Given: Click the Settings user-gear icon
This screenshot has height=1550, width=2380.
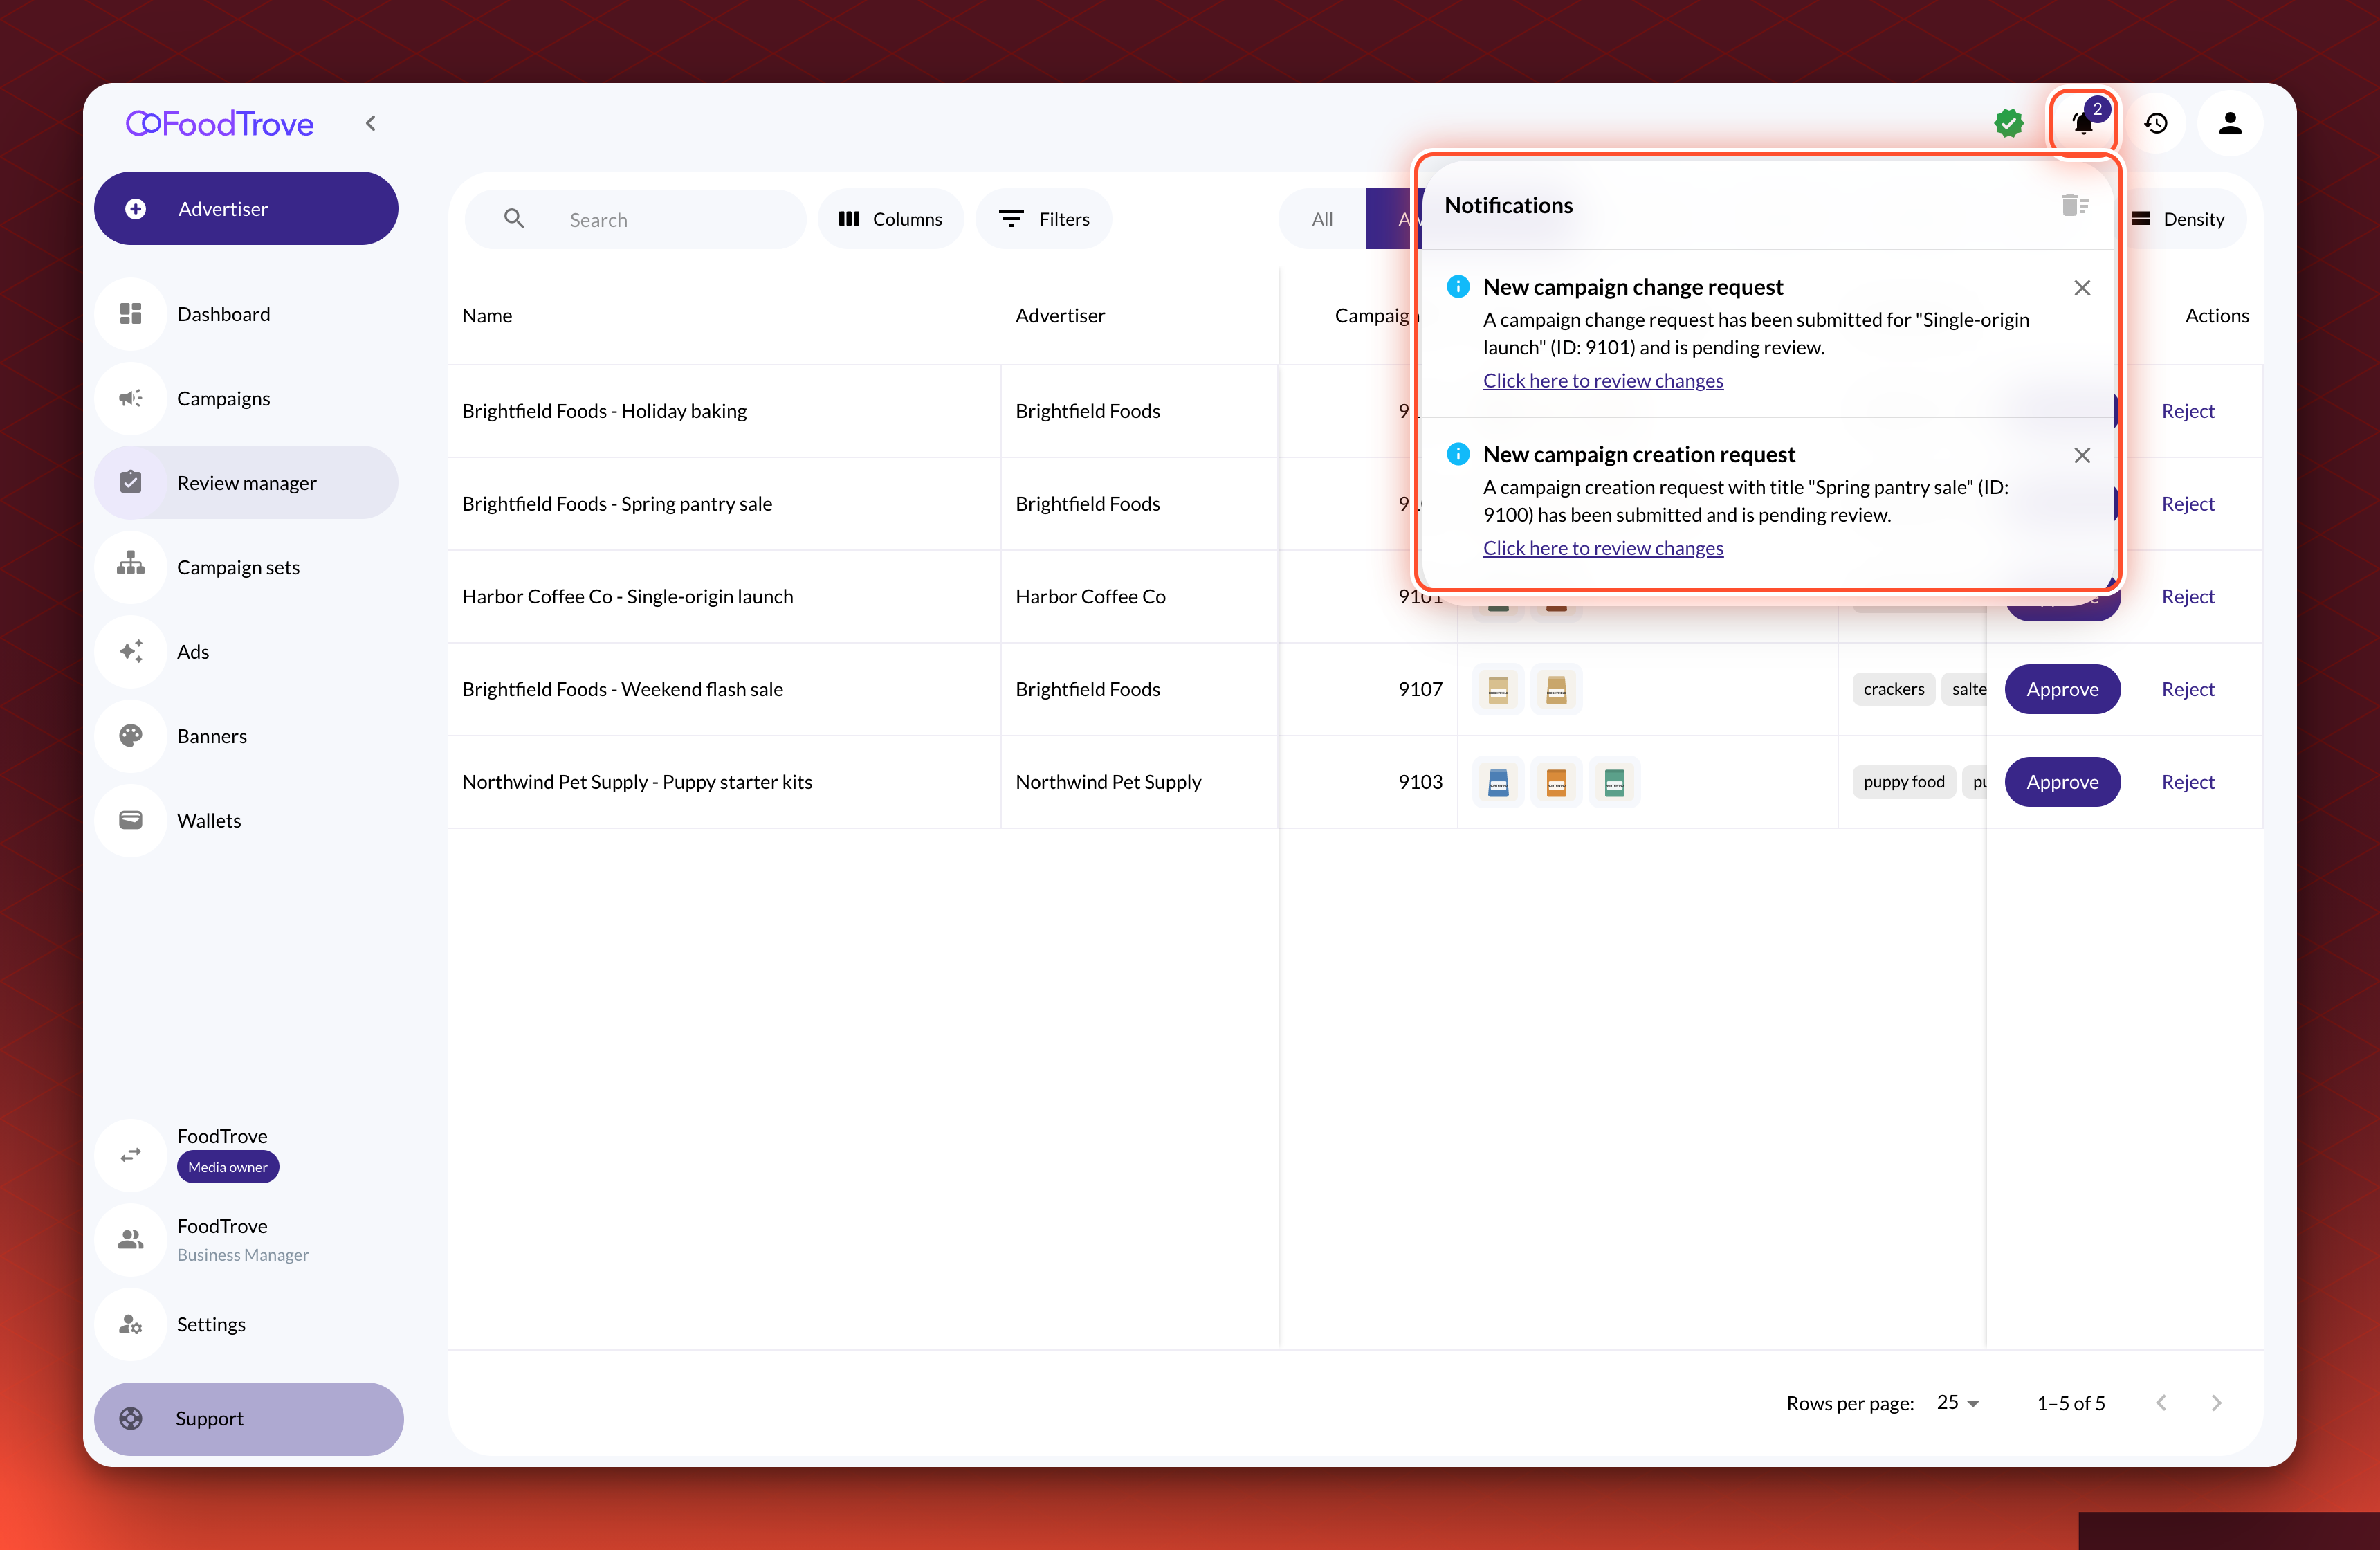Looking at the screenshot, I should (x=131, y=1324).
